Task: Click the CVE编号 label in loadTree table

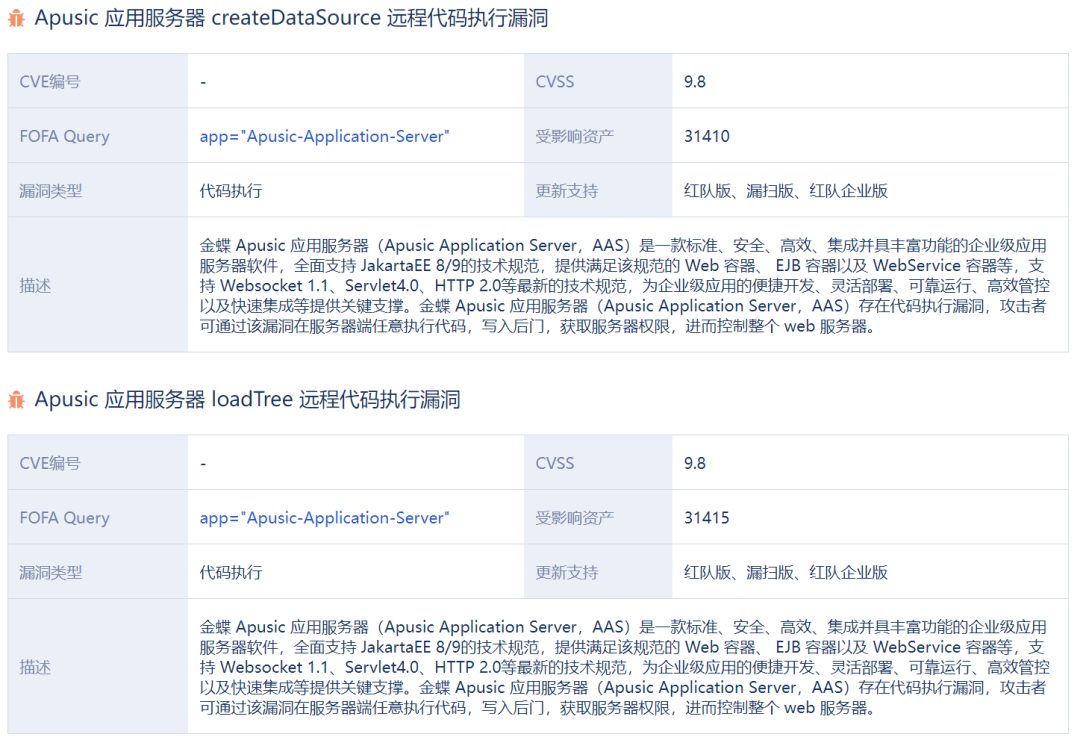Action: tap(50, 464)
